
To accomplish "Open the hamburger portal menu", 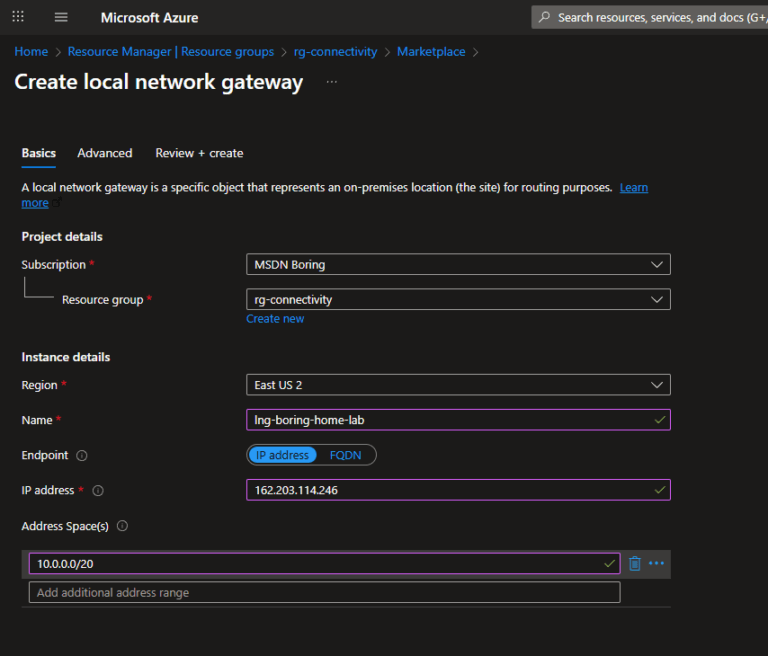I will 61,17.
